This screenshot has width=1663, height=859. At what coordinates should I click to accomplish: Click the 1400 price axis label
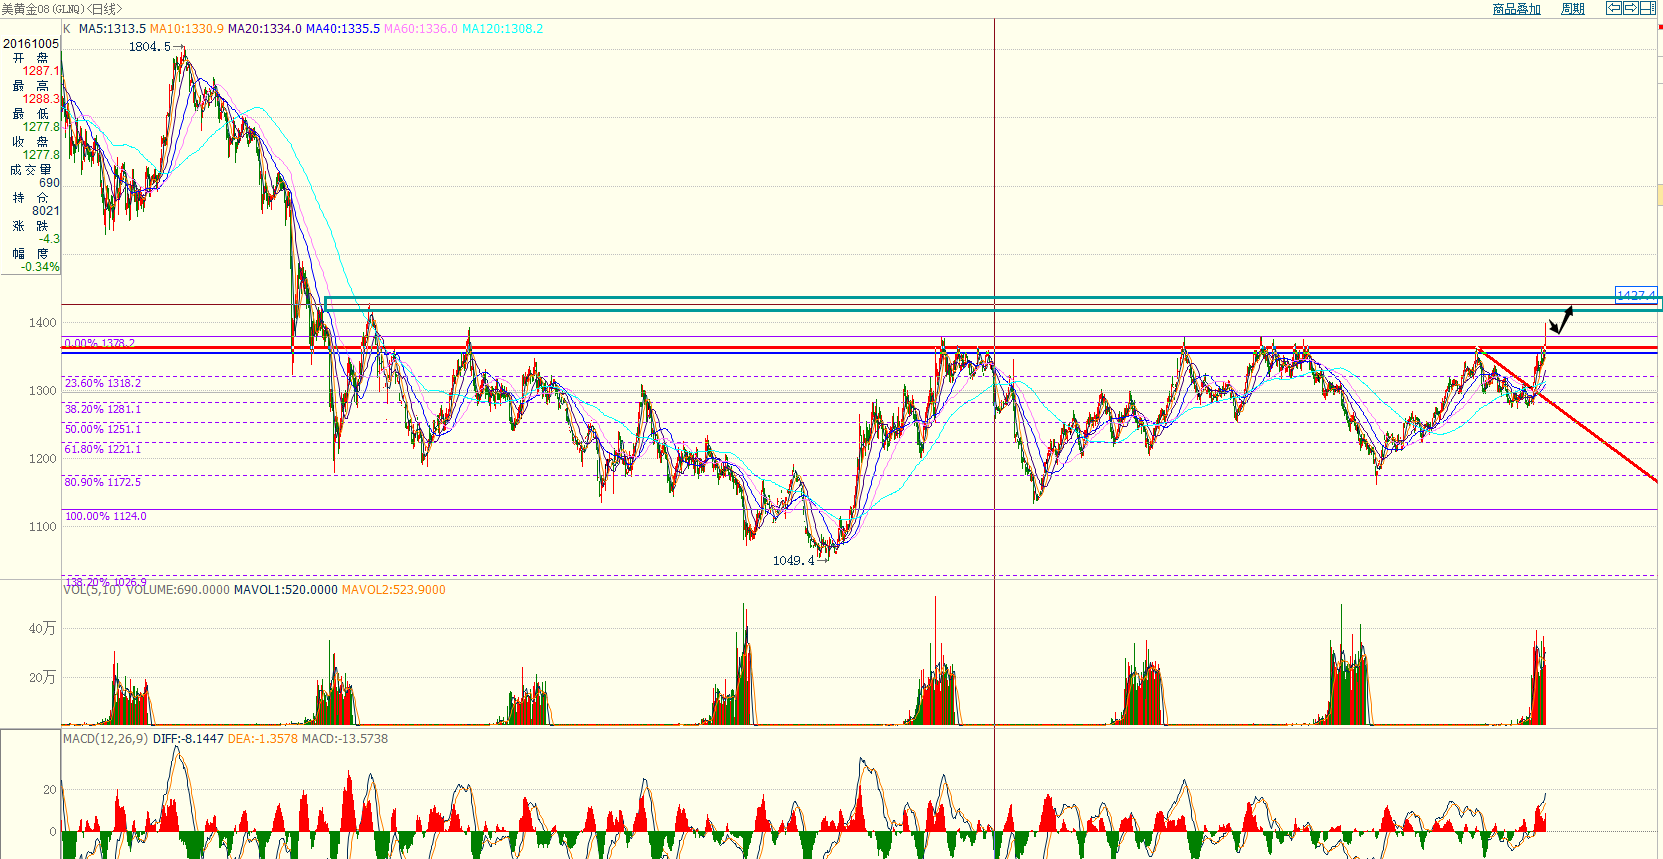[43, 323]
